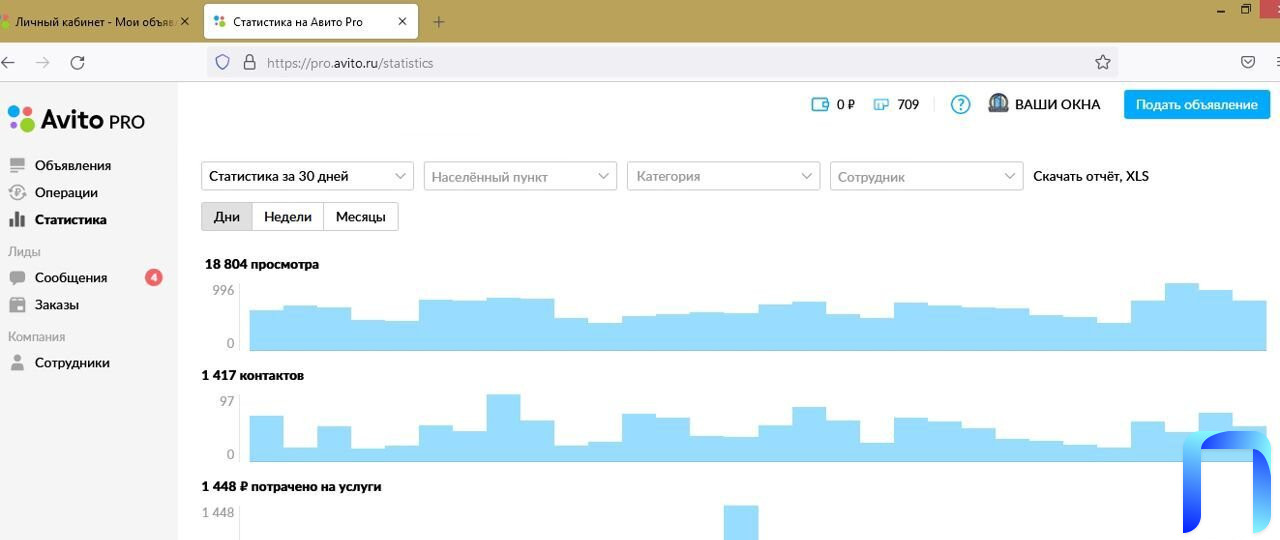The width and height of the screenshot is (1280, 540).
Task: Open the Pocket save icon
Action: point(1248,62)
